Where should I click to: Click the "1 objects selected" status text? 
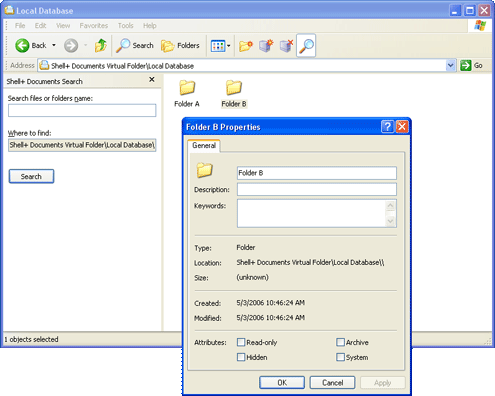31,339
